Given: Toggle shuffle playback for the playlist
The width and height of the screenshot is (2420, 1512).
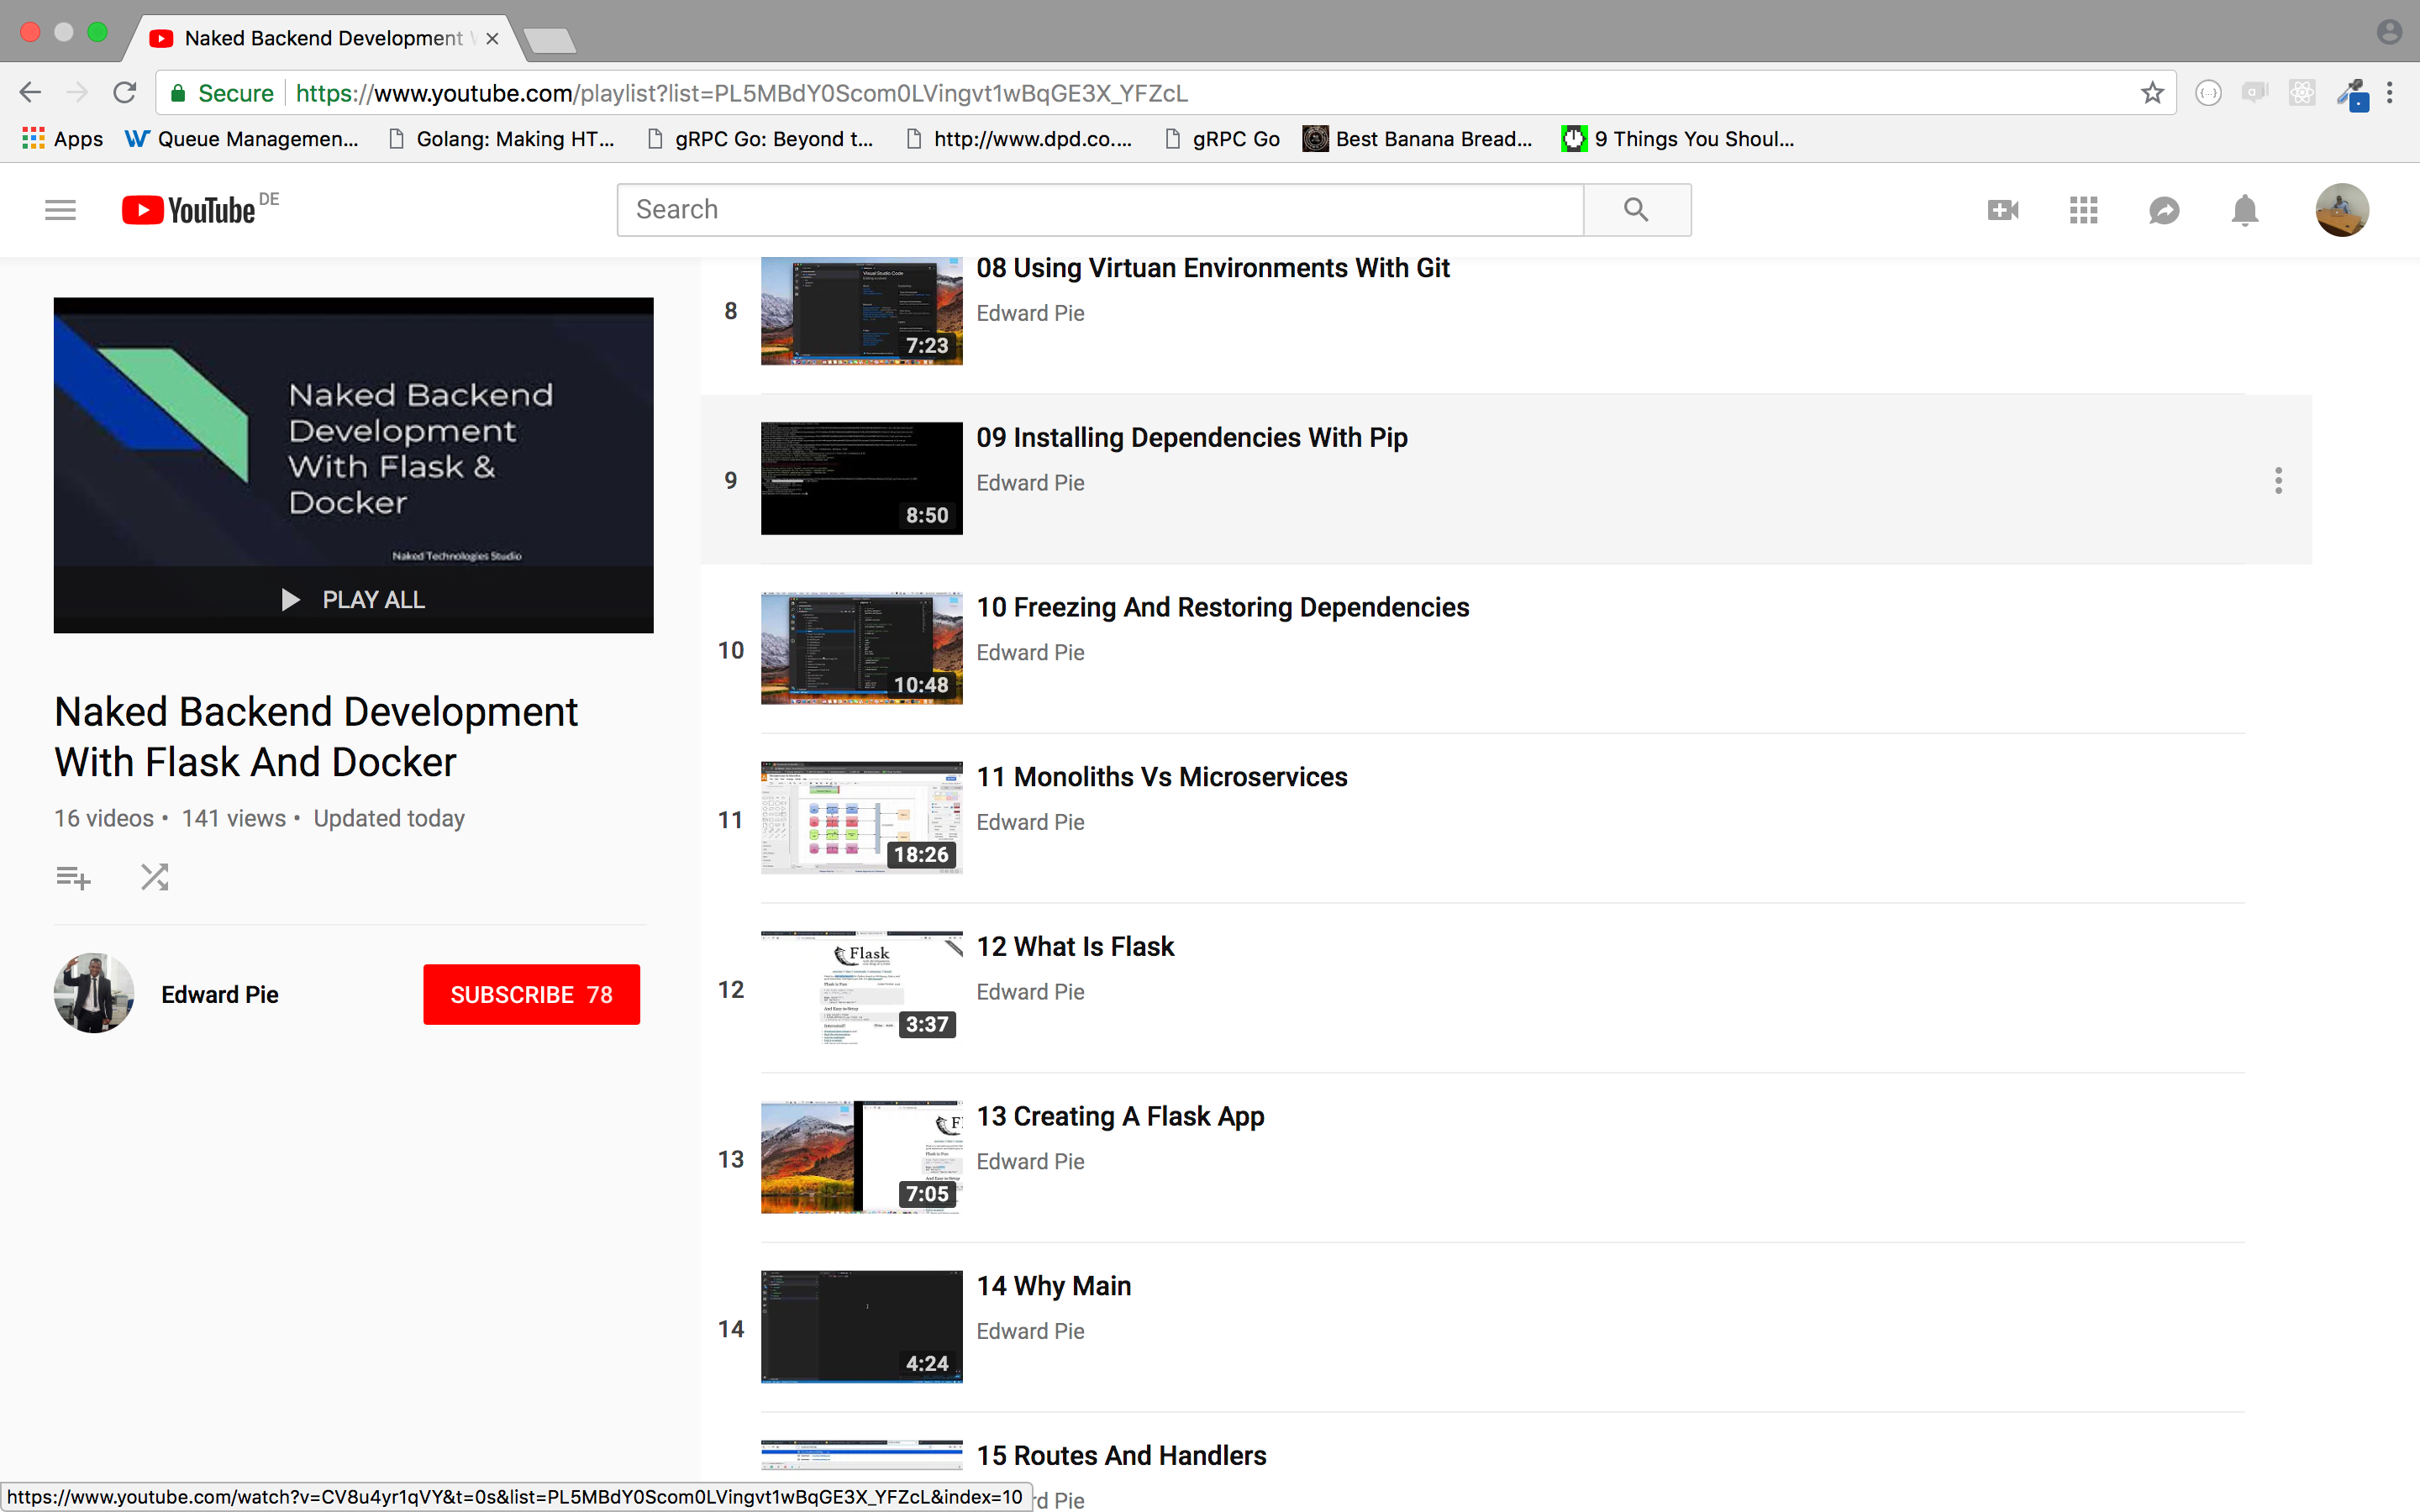Looking at the screenshot, I should click(154, 877).
